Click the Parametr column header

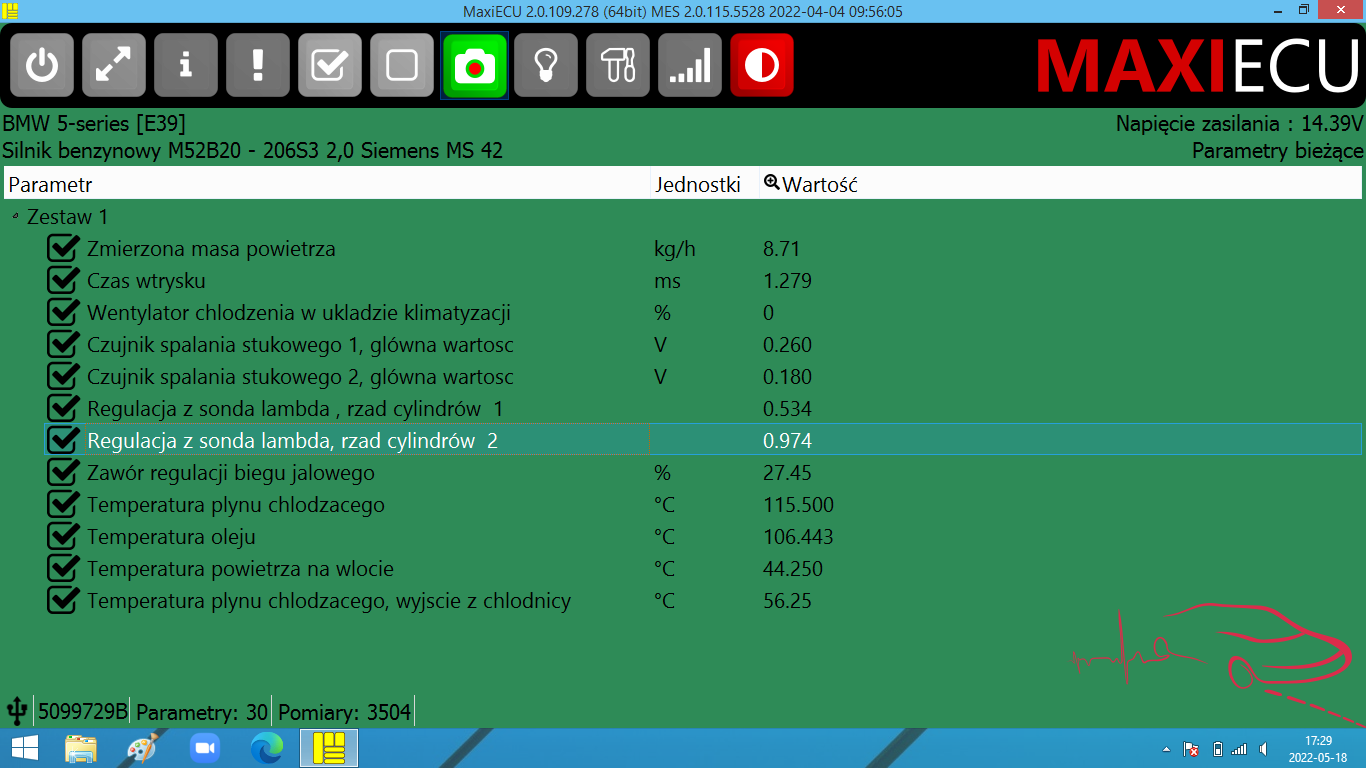coord(327,184)
